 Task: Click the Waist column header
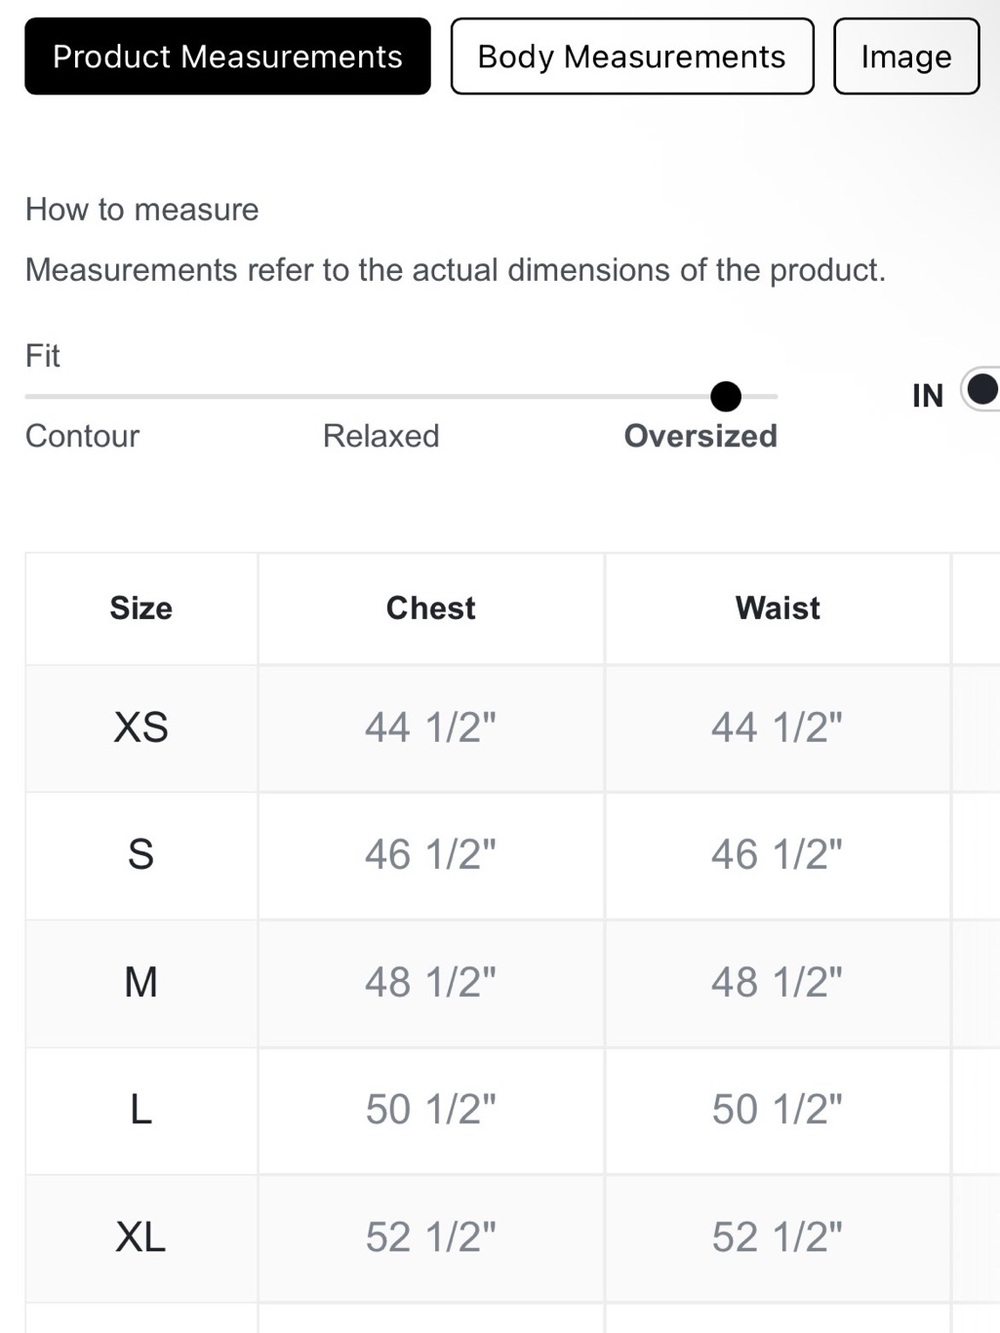(x=778, y=608)
